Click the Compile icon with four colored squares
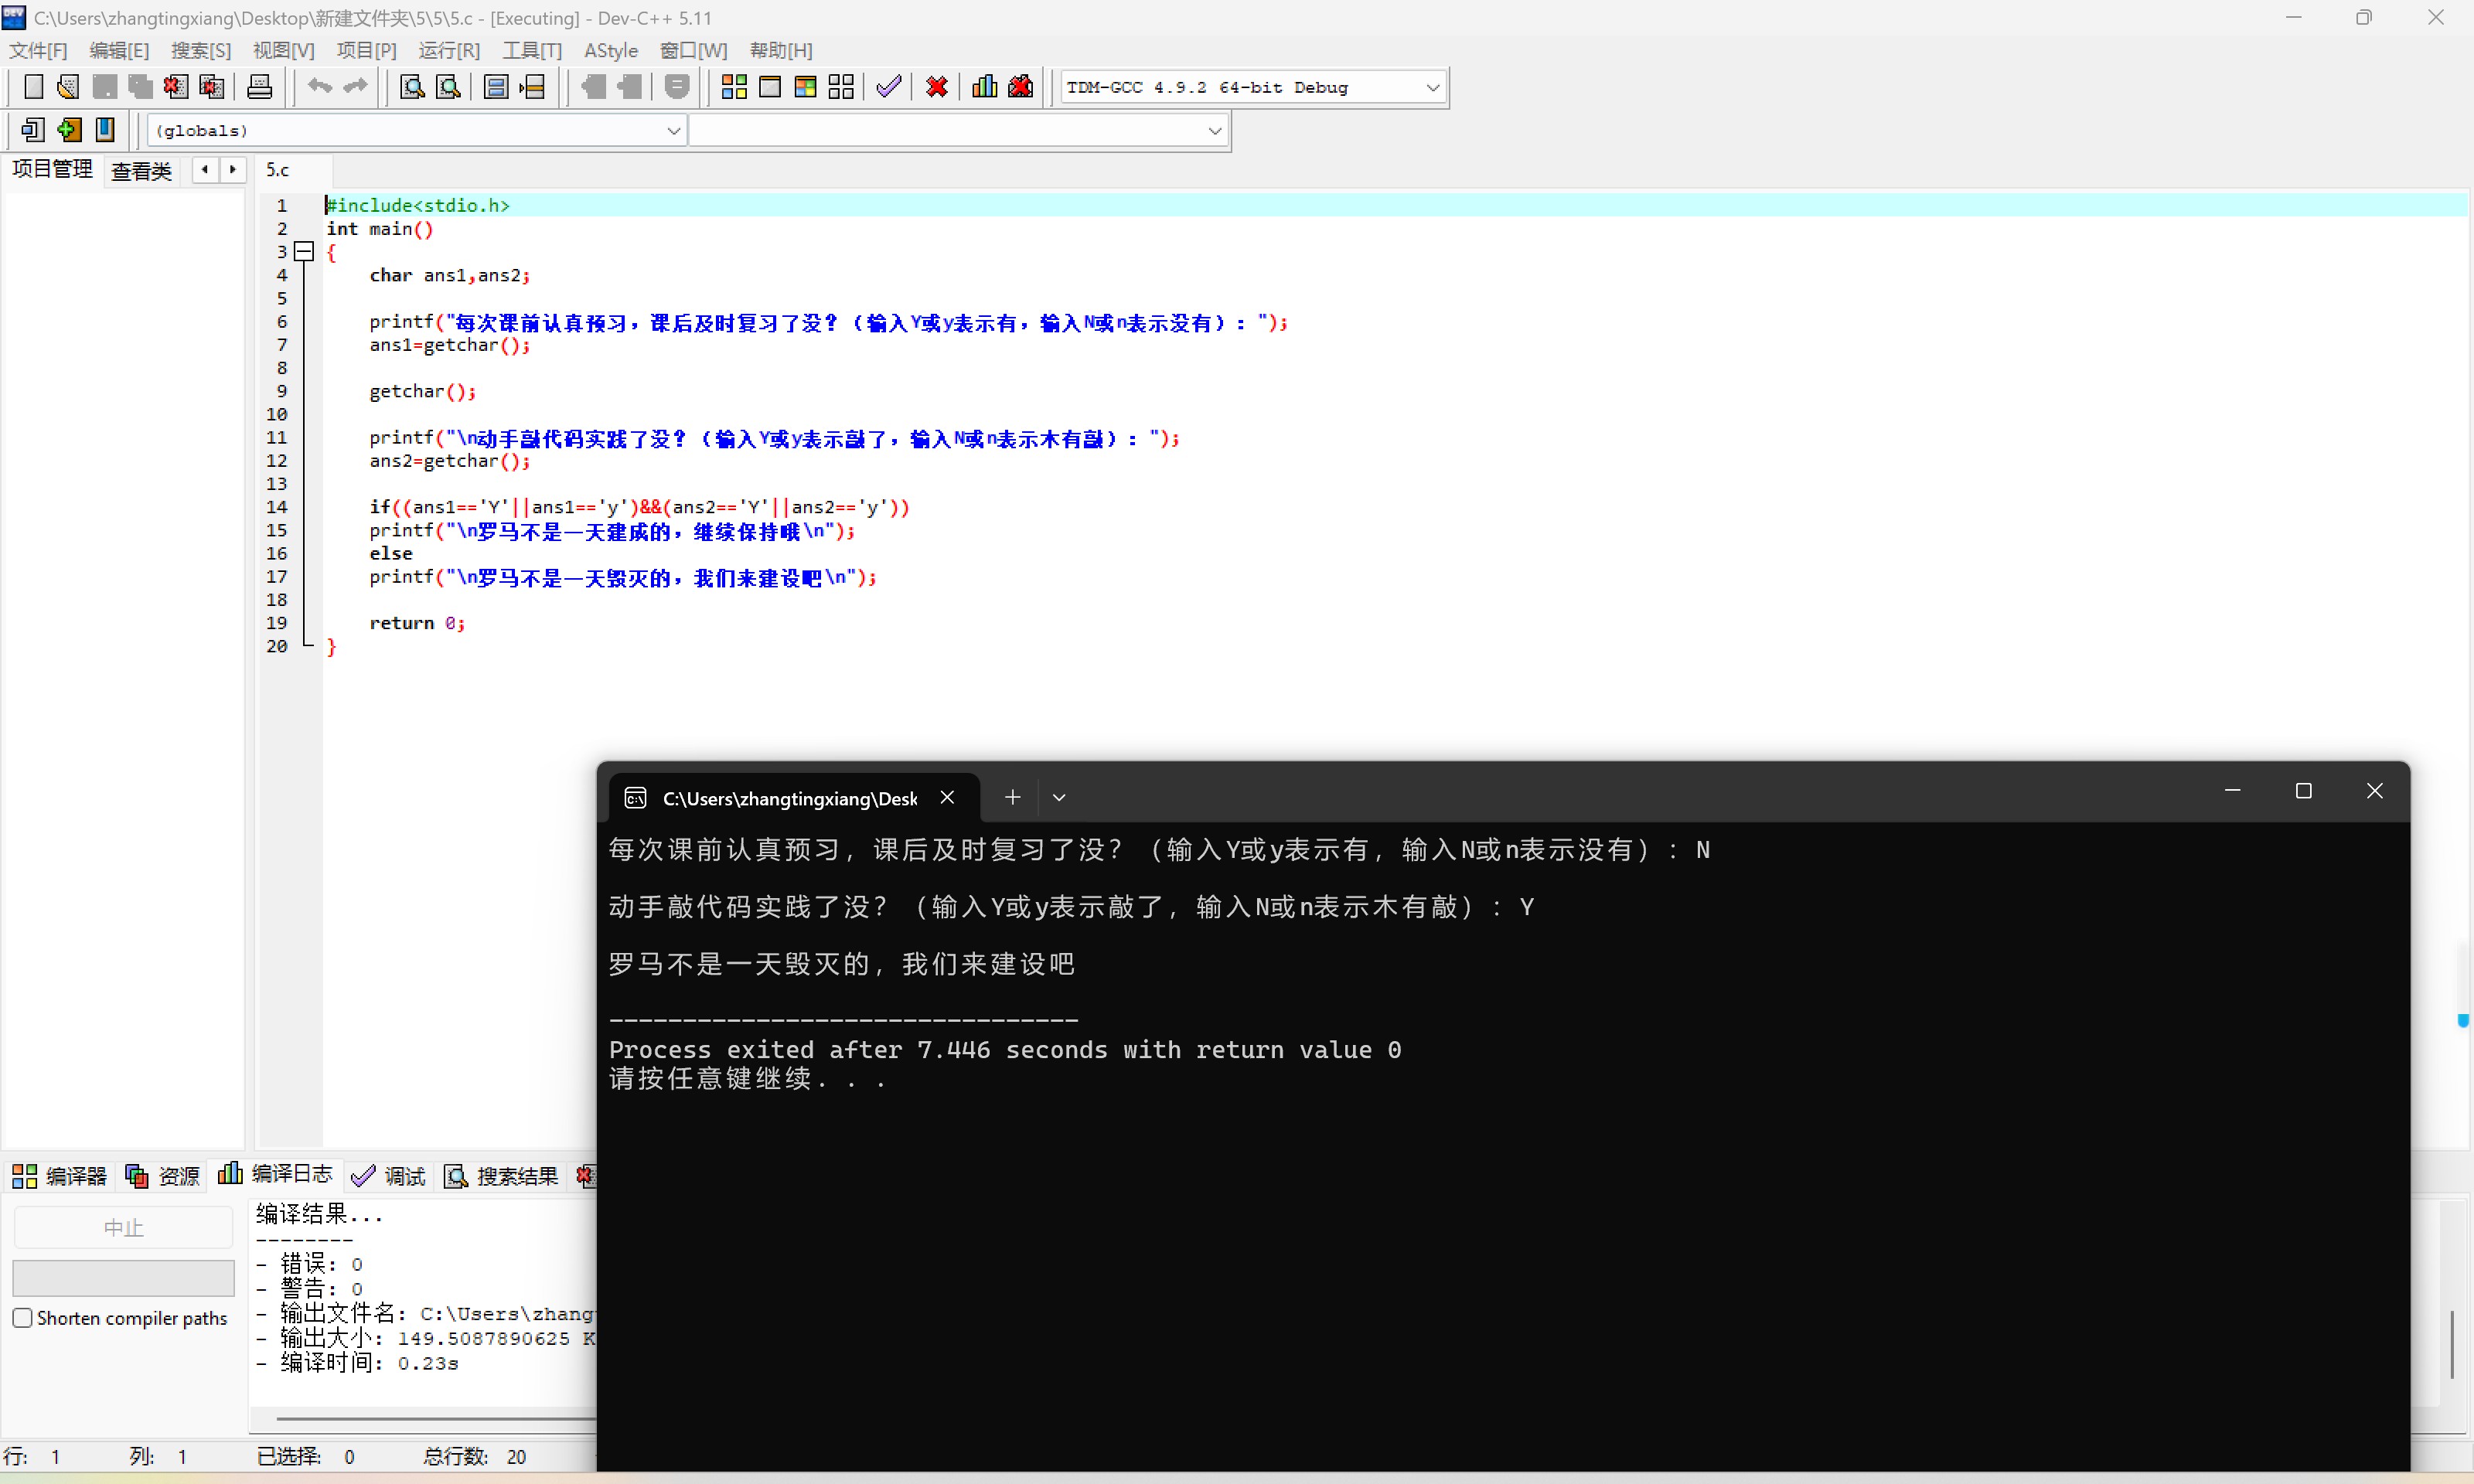 click(734, 87)
